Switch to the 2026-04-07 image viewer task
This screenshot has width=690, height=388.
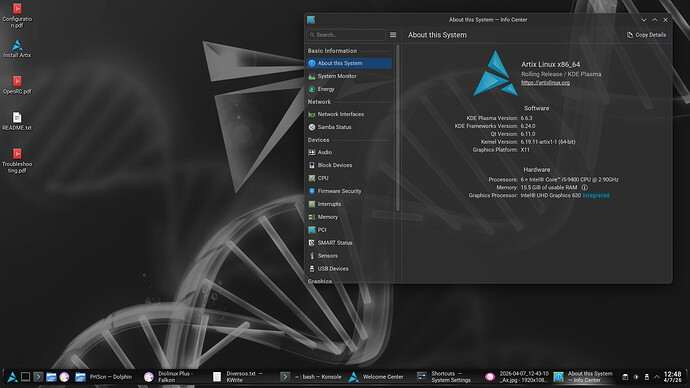pos(517,377)
